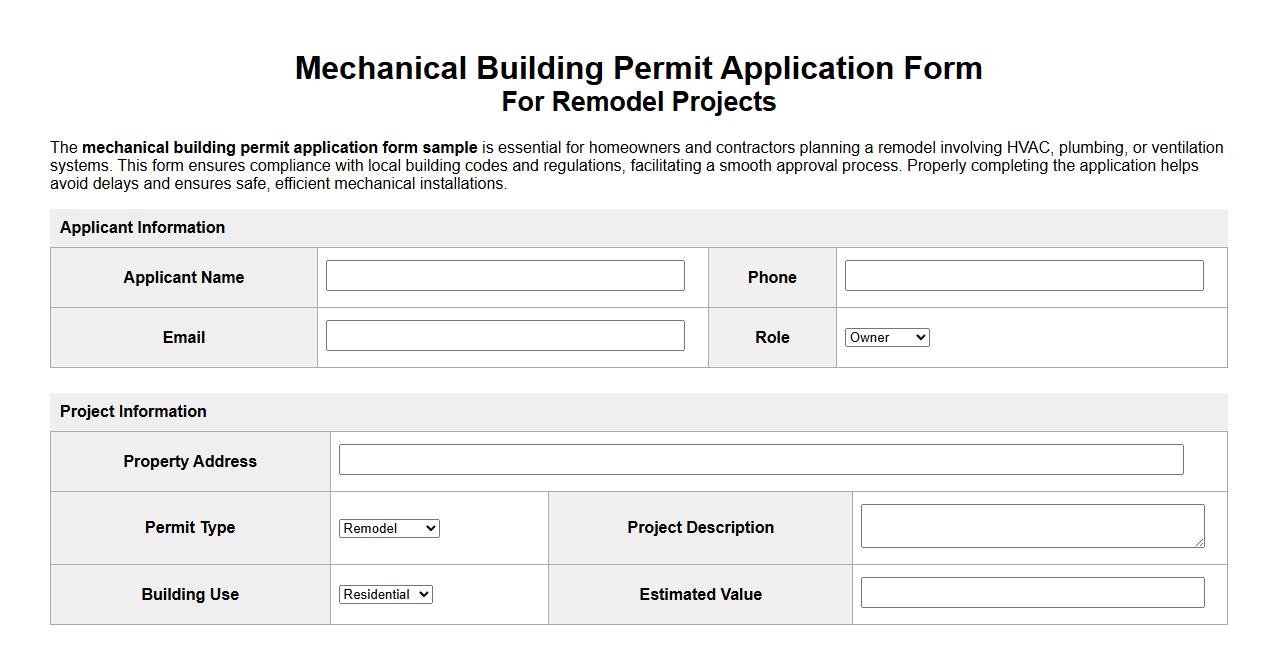
Task: Click the Permit Type dropdown arrow
Action: click(x=431, y=528)
